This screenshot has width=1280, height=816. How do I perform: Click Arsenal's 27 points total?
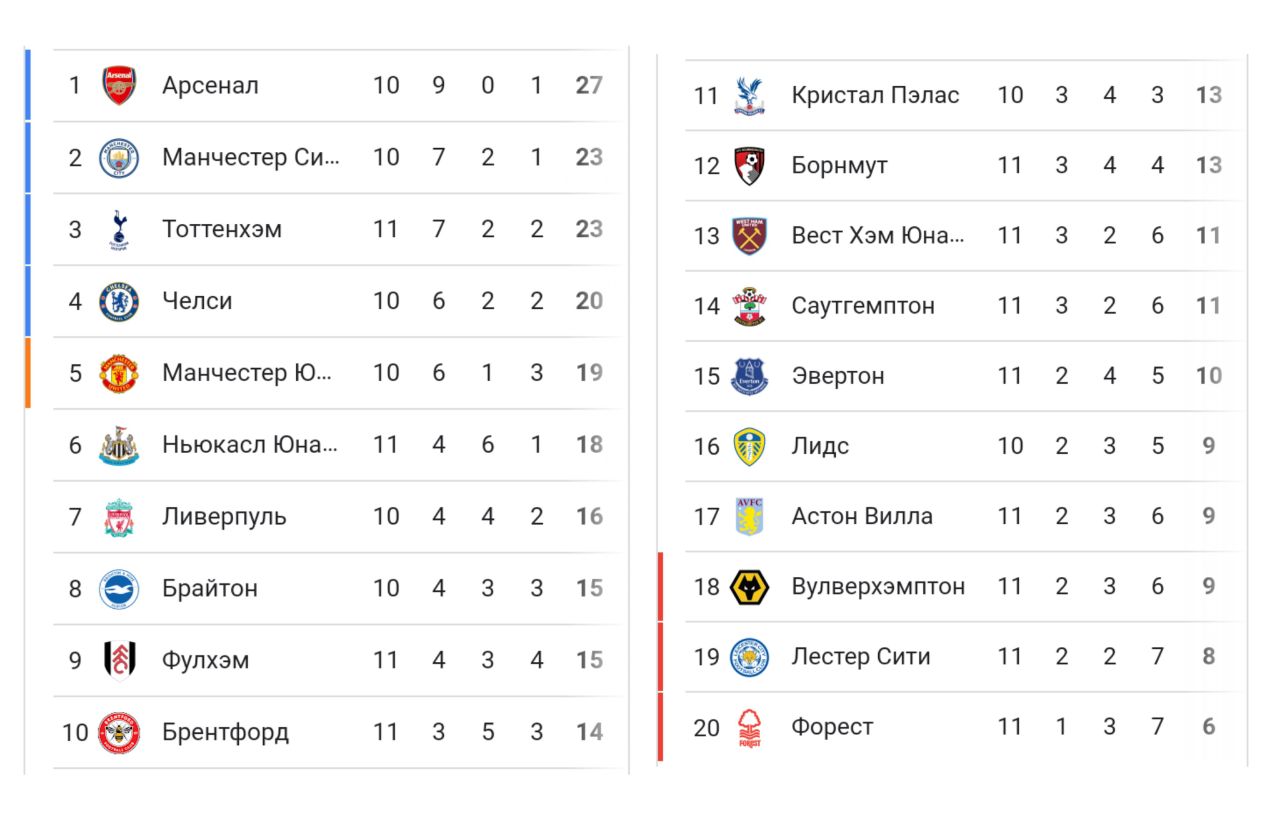[x=589, y=86]
